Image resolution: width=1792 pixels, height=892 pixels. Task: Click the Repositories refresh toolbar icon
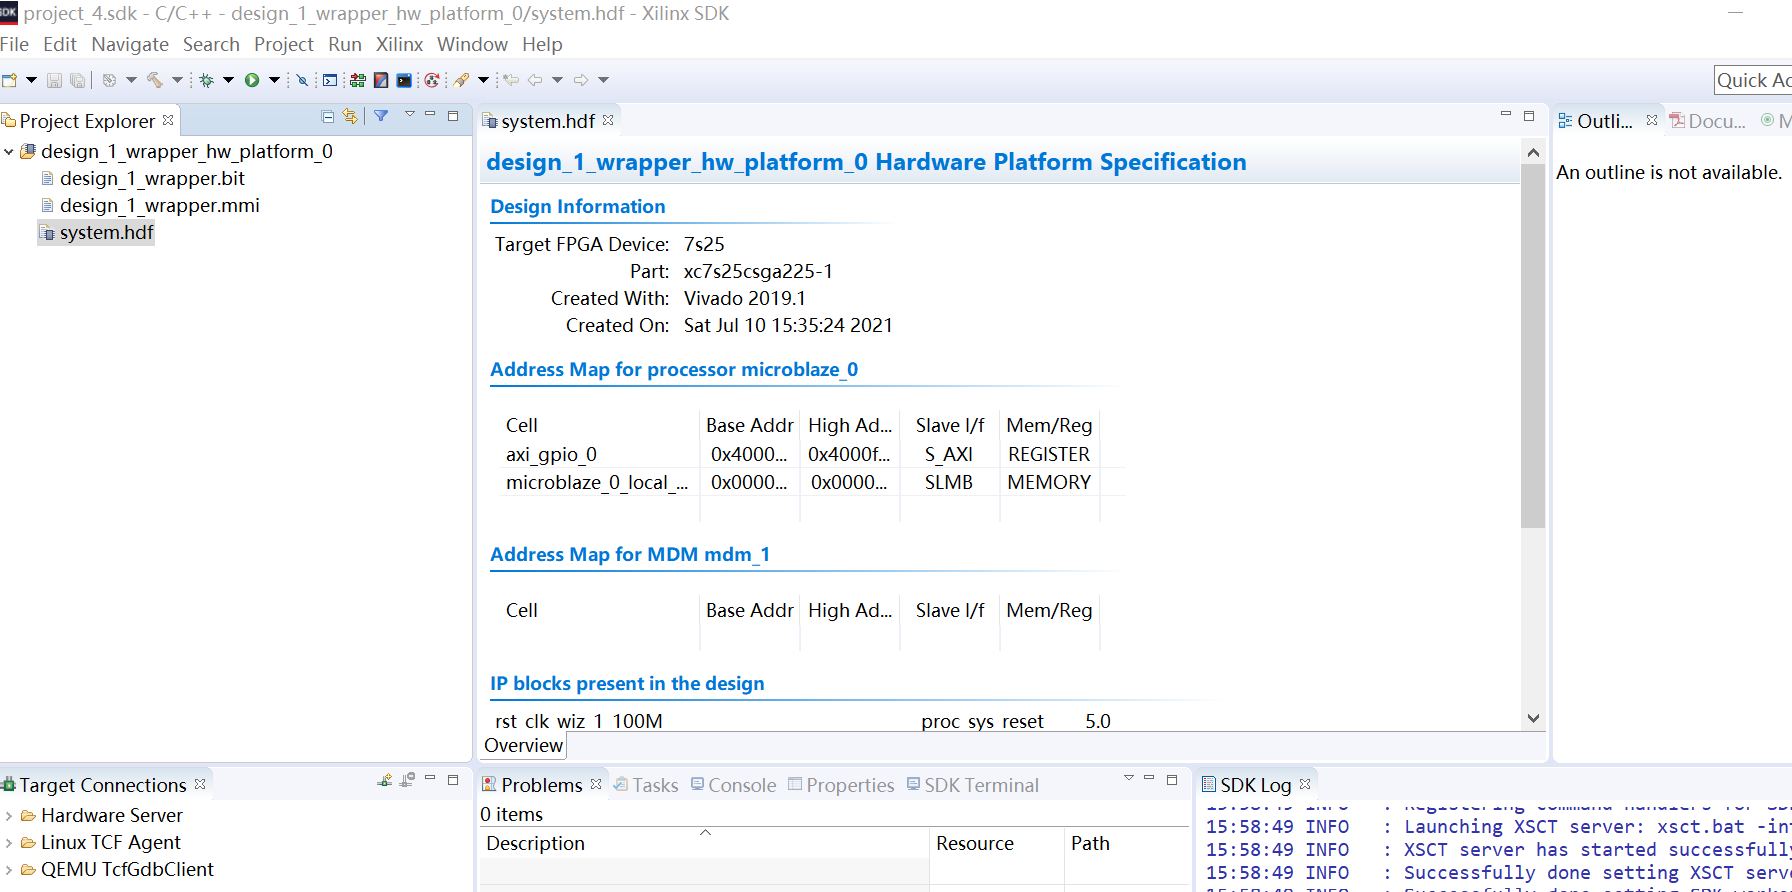point(432,80)
